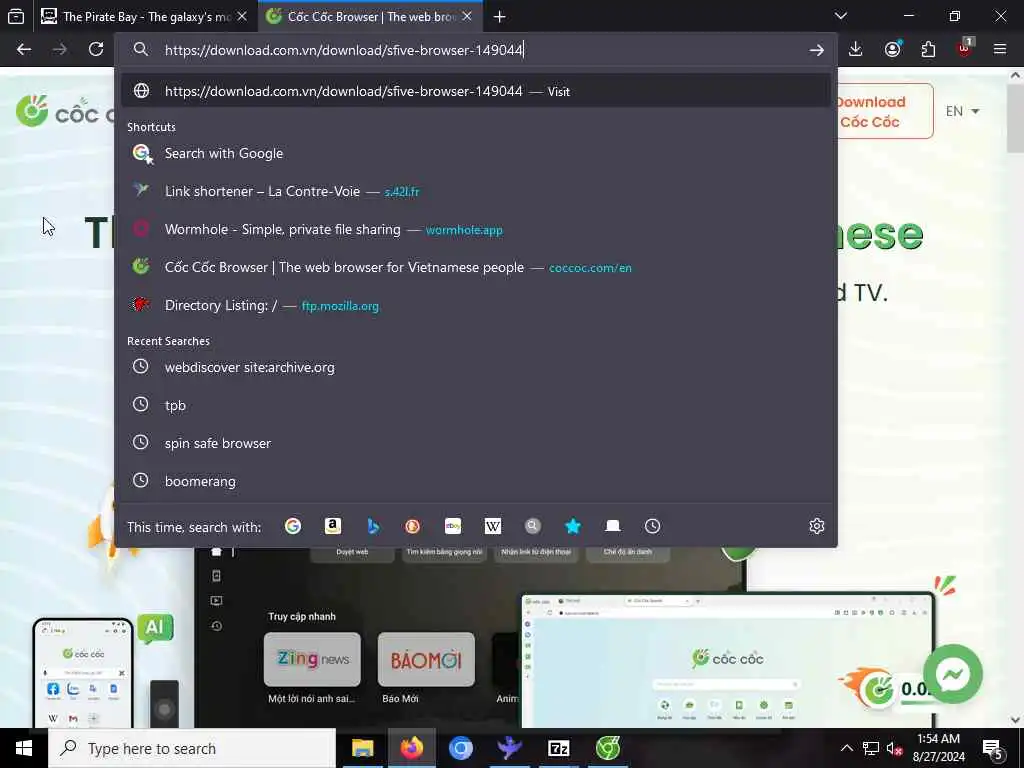Click the Zing news quick-access thumbnail
Viewport: 1024px width, 768px height.
click(312, 659)
